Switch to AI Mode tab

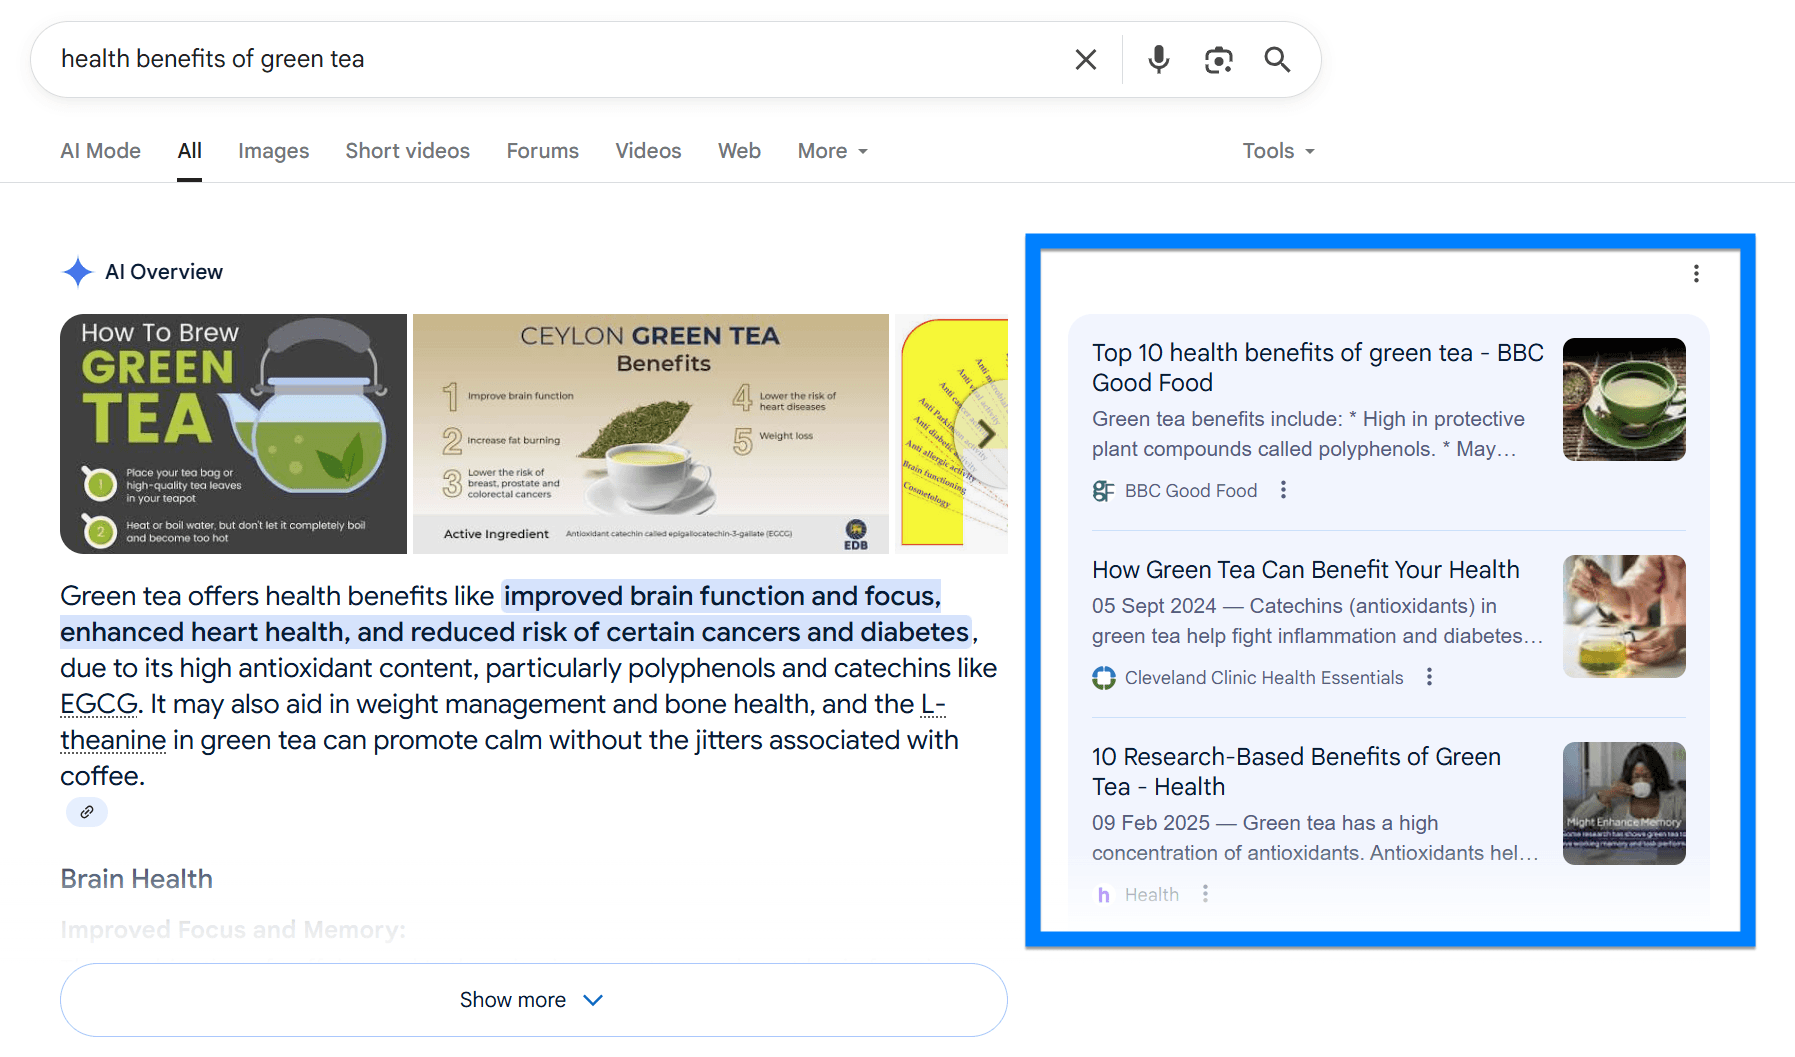click(100, 151)
